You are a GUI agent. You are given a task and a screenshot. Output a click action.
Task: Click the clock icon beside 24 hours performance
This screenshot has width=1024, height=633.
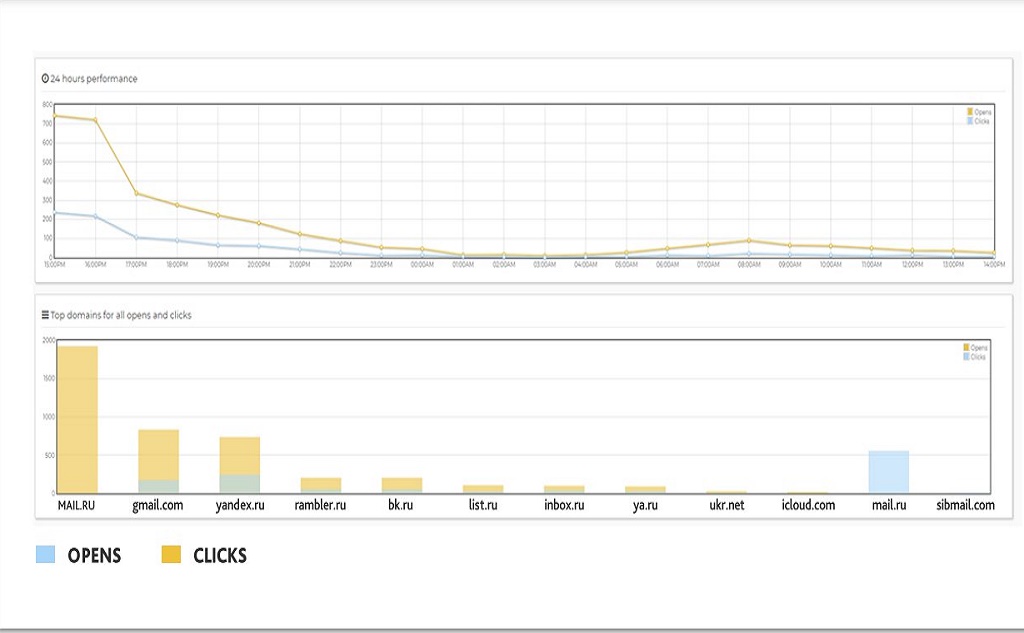pos(45,78)
